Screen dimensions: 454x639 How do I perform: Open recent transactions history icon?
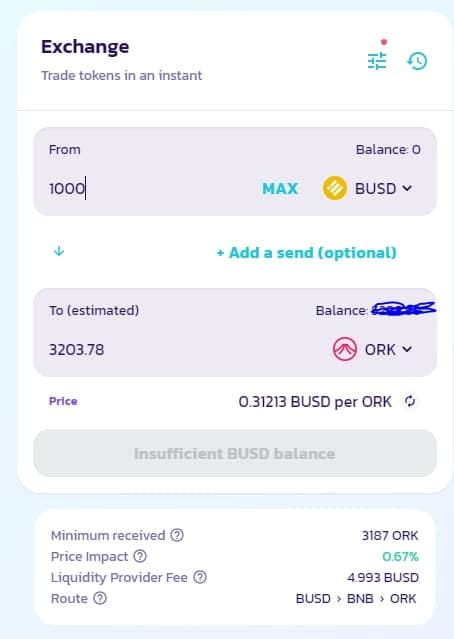pos(417,61)
